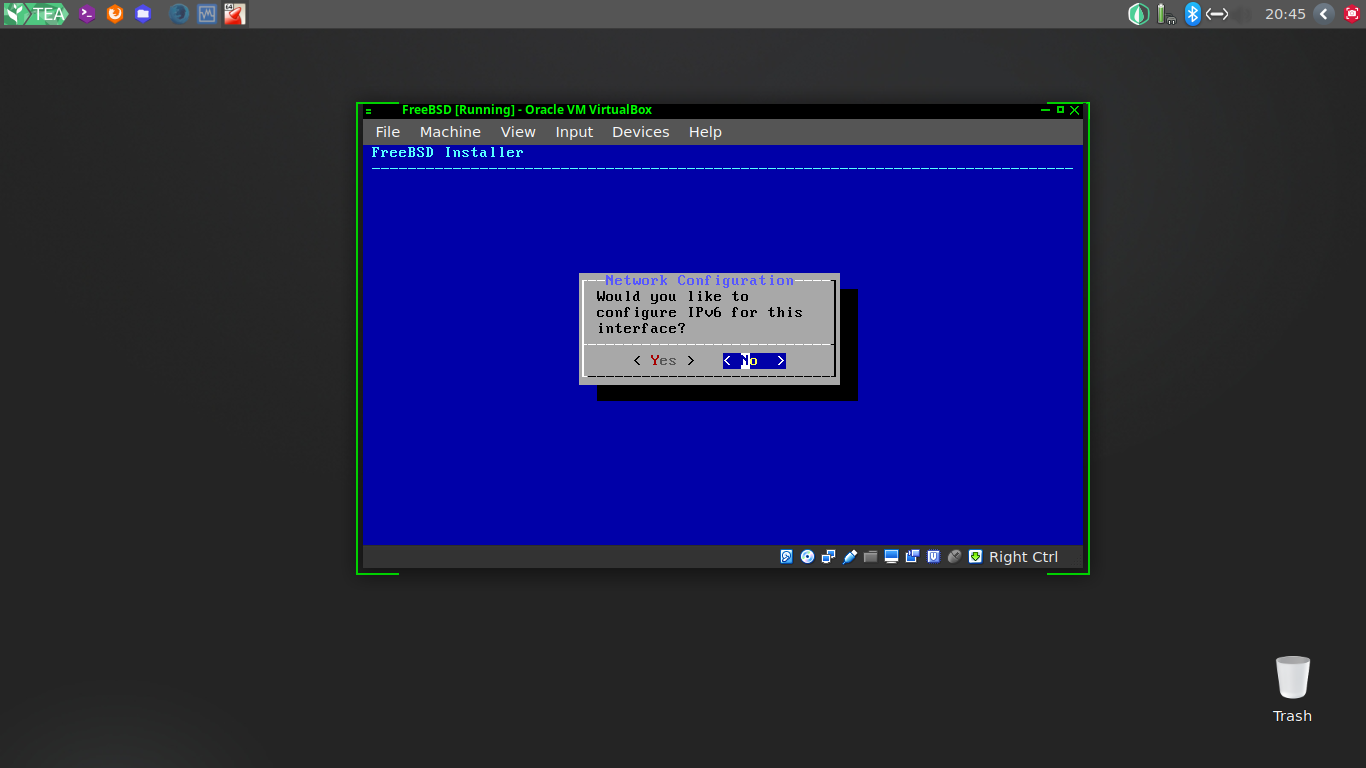The image size is (1366, 768).
Task: Click the optical disc status icon
Action: (808, 557)
